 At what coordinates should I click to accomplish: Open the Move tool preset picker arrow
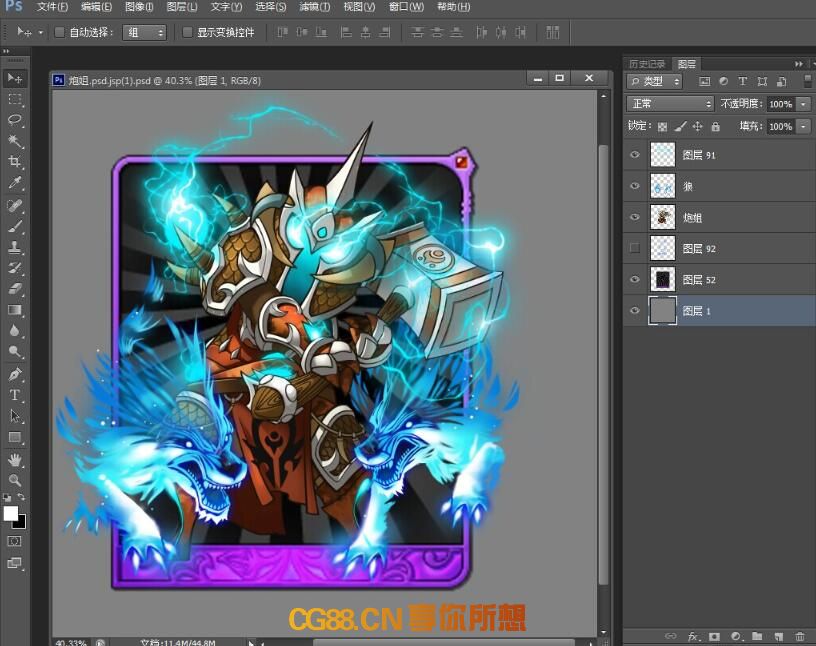41,33
